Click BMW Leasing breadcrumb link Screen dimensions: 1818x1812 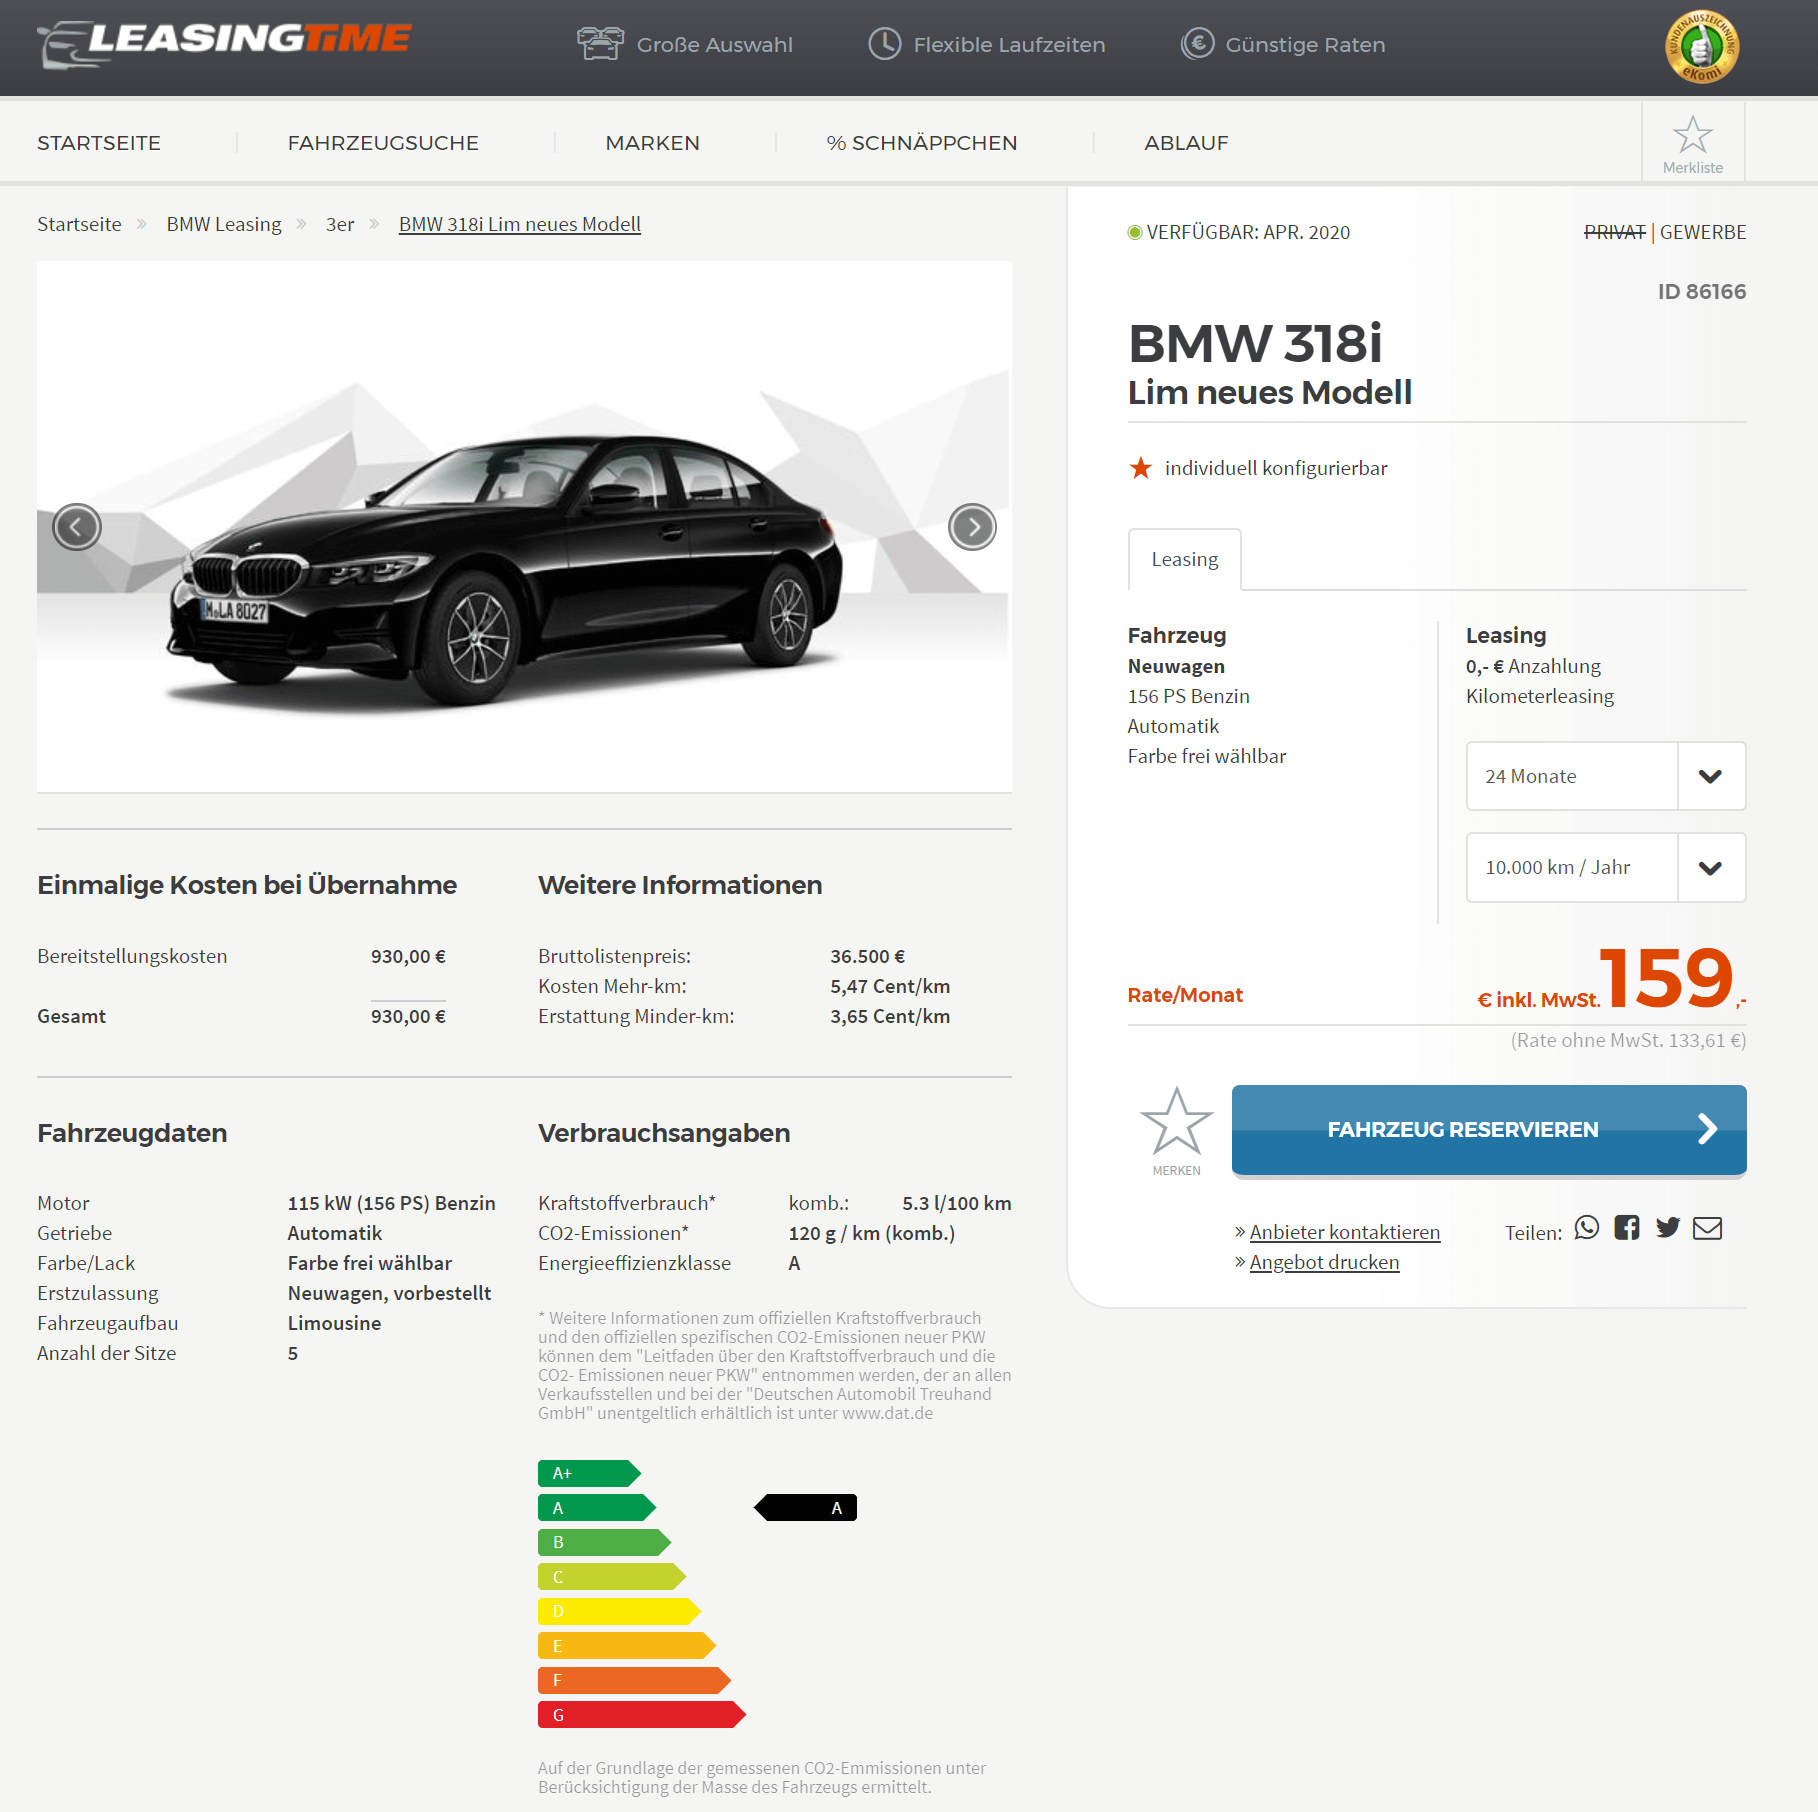tap(224, 224)
